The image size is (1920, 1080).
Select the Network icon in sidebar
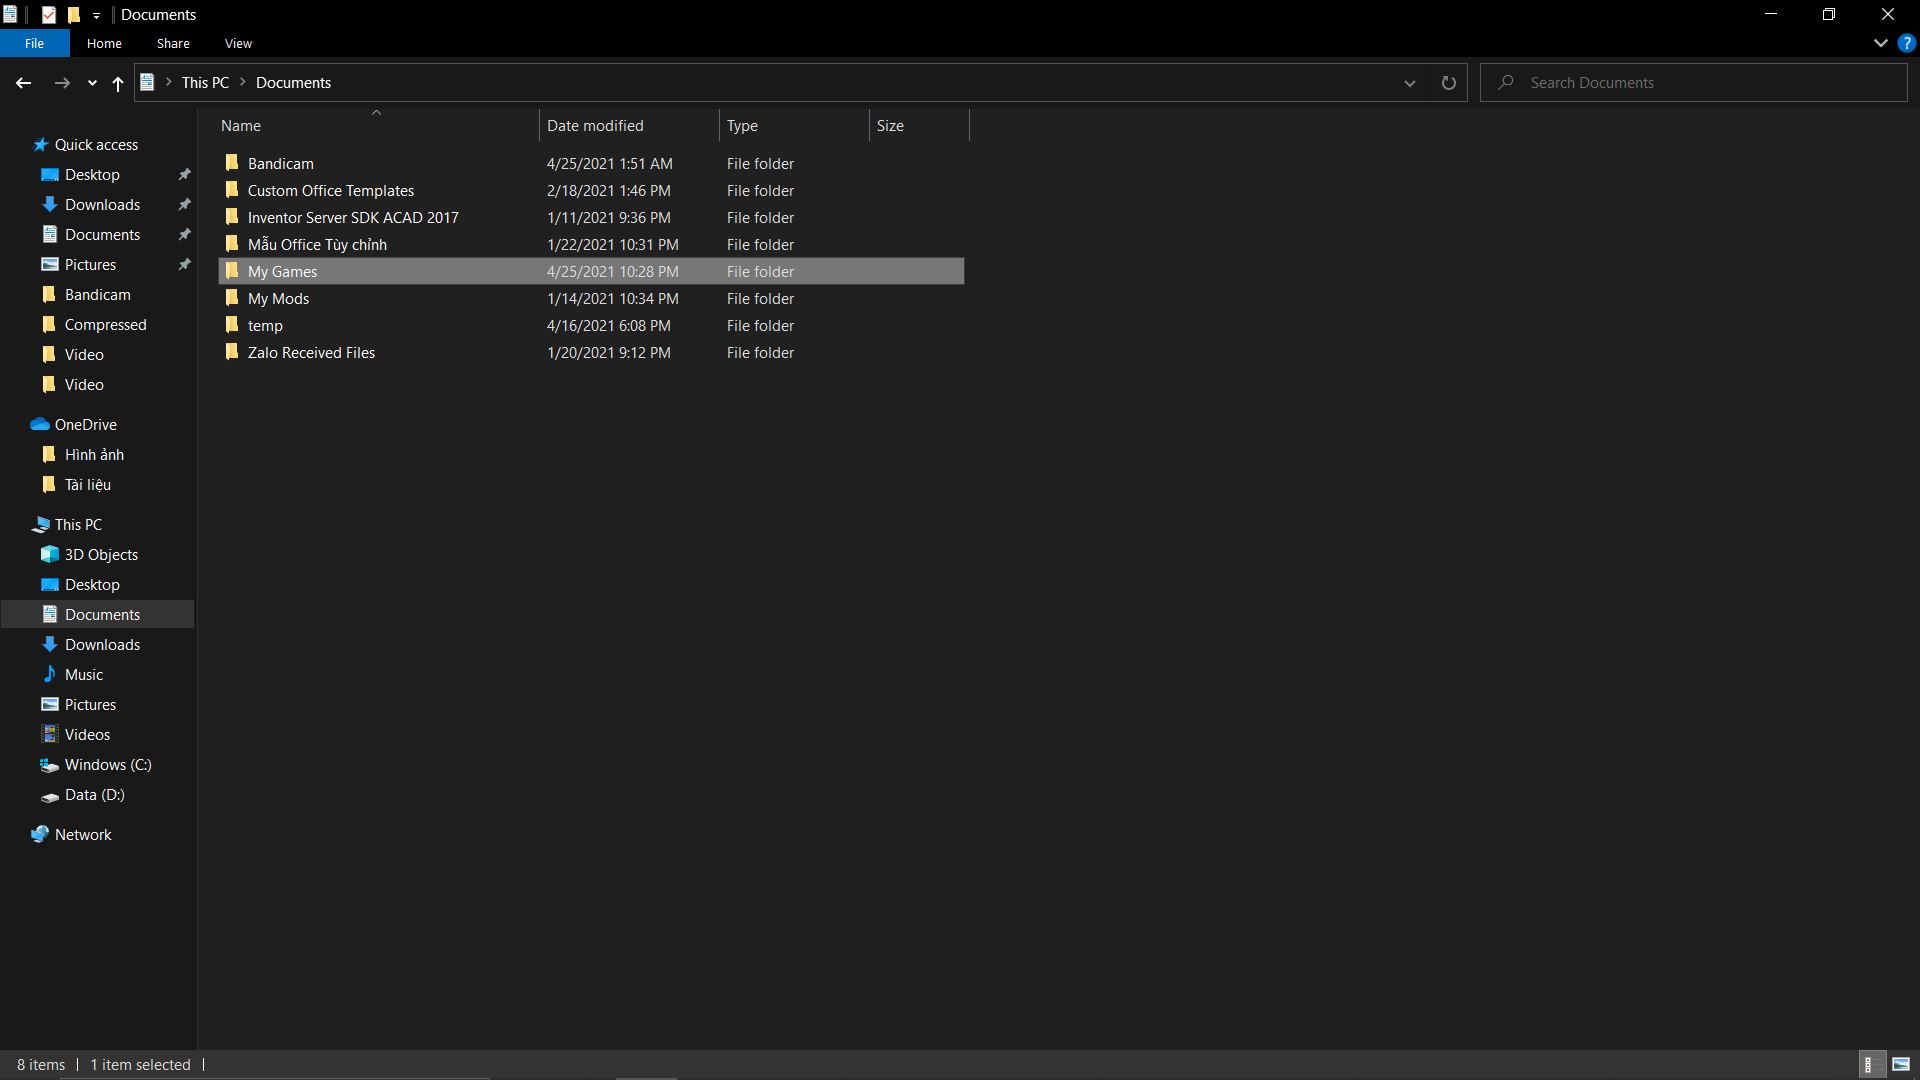tap(40, 834)
